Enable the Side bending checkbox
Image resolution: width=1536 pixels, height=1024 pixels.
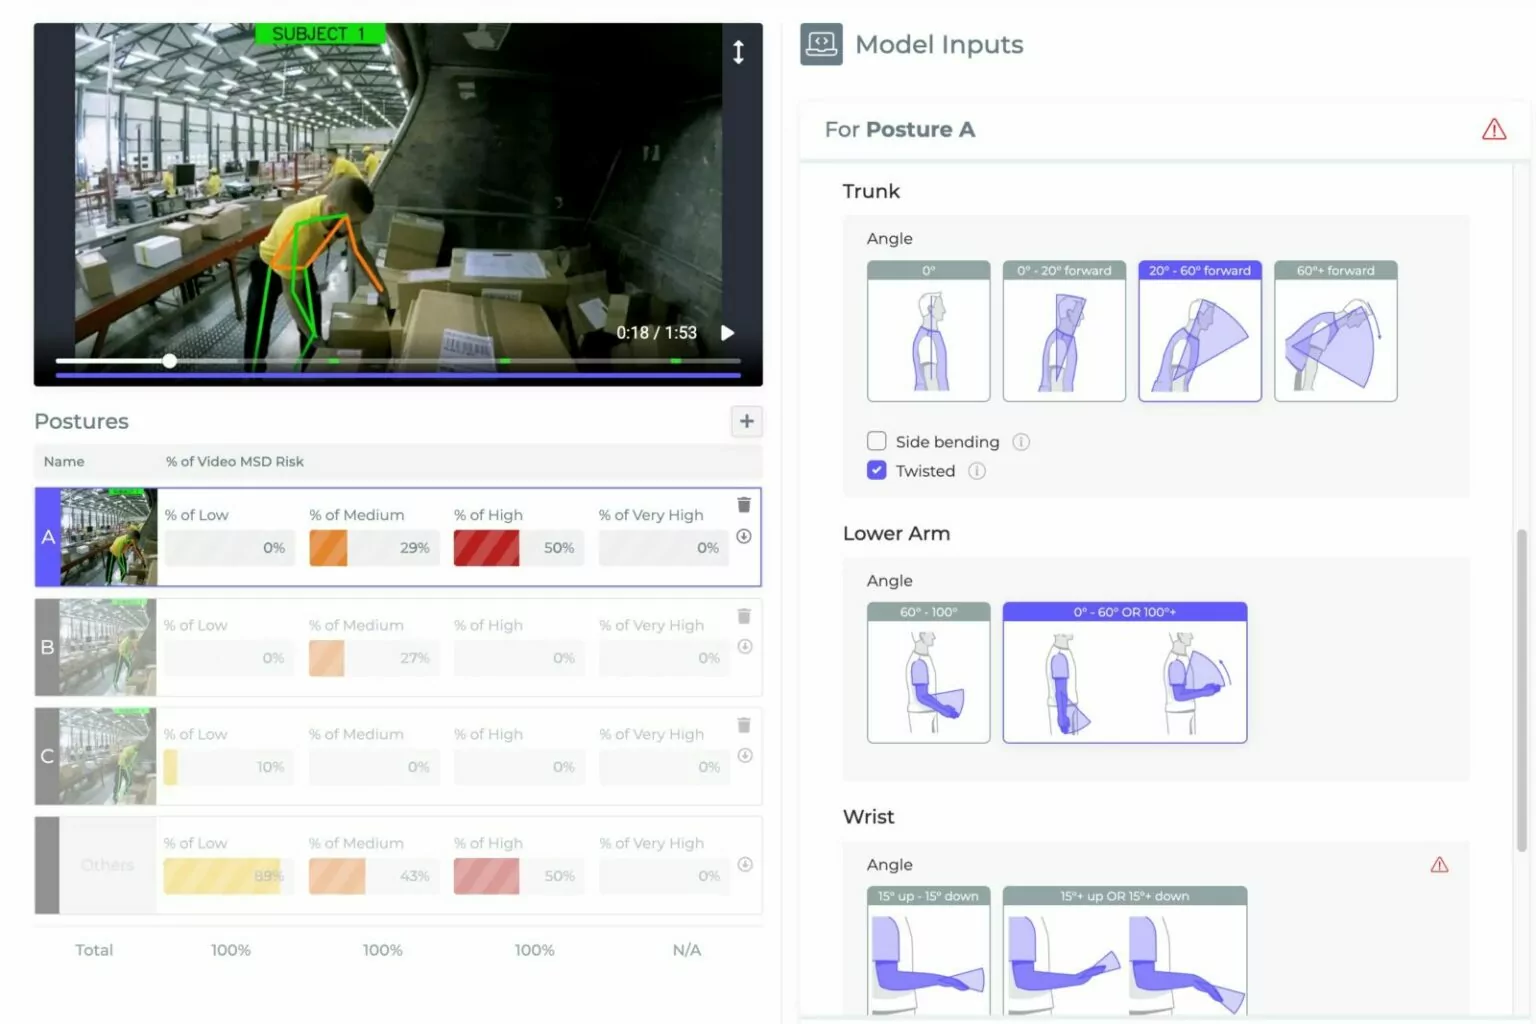(877, 441)
